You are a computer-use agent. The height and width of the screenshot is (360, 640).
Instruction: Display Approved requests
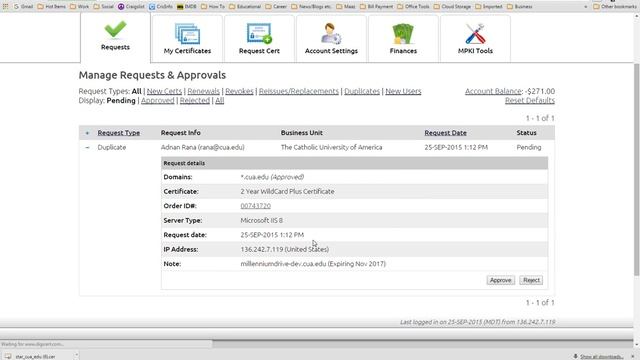point(158,100)
